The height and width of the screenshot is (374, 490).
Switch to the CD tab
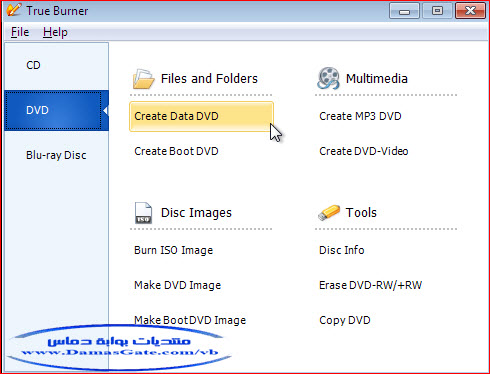click(x=57, y=65)
